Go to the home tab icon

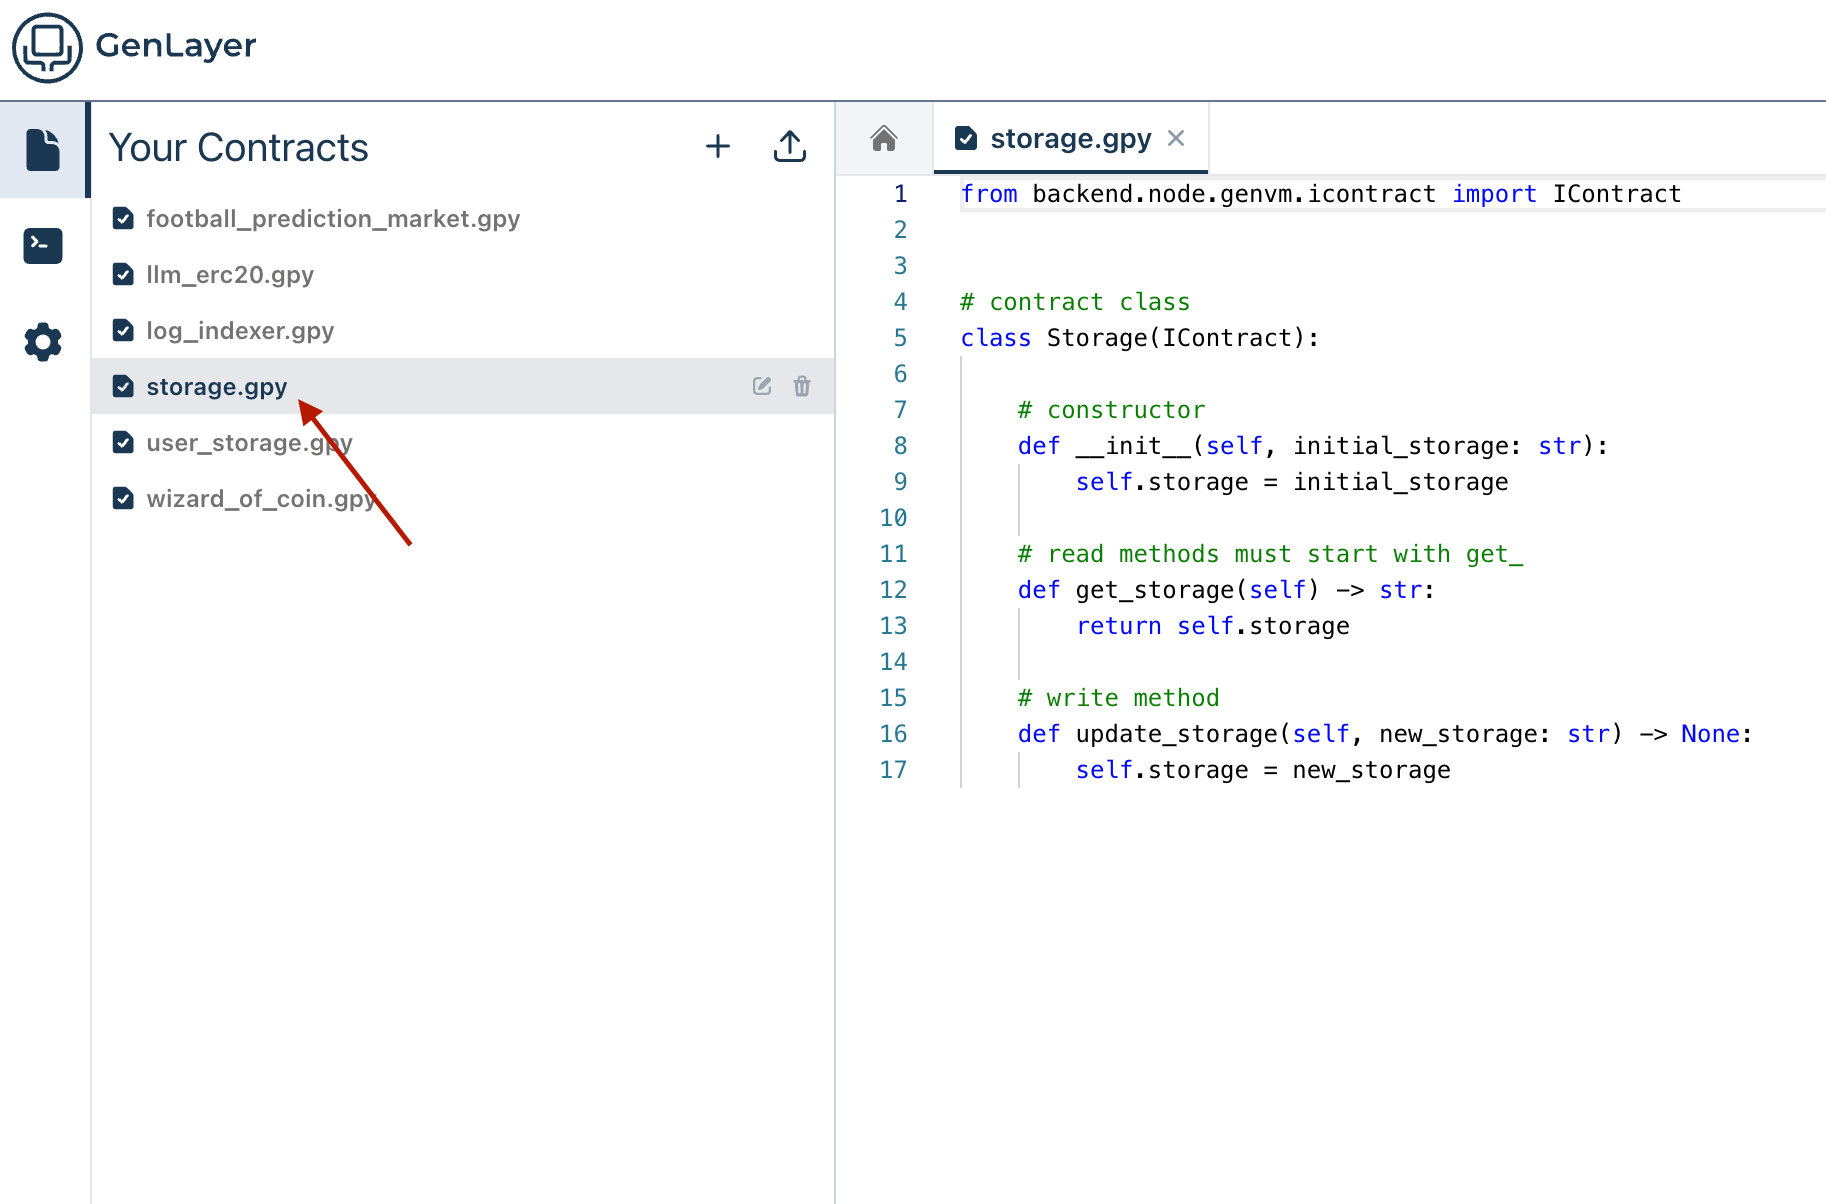[x=883, y=138]
